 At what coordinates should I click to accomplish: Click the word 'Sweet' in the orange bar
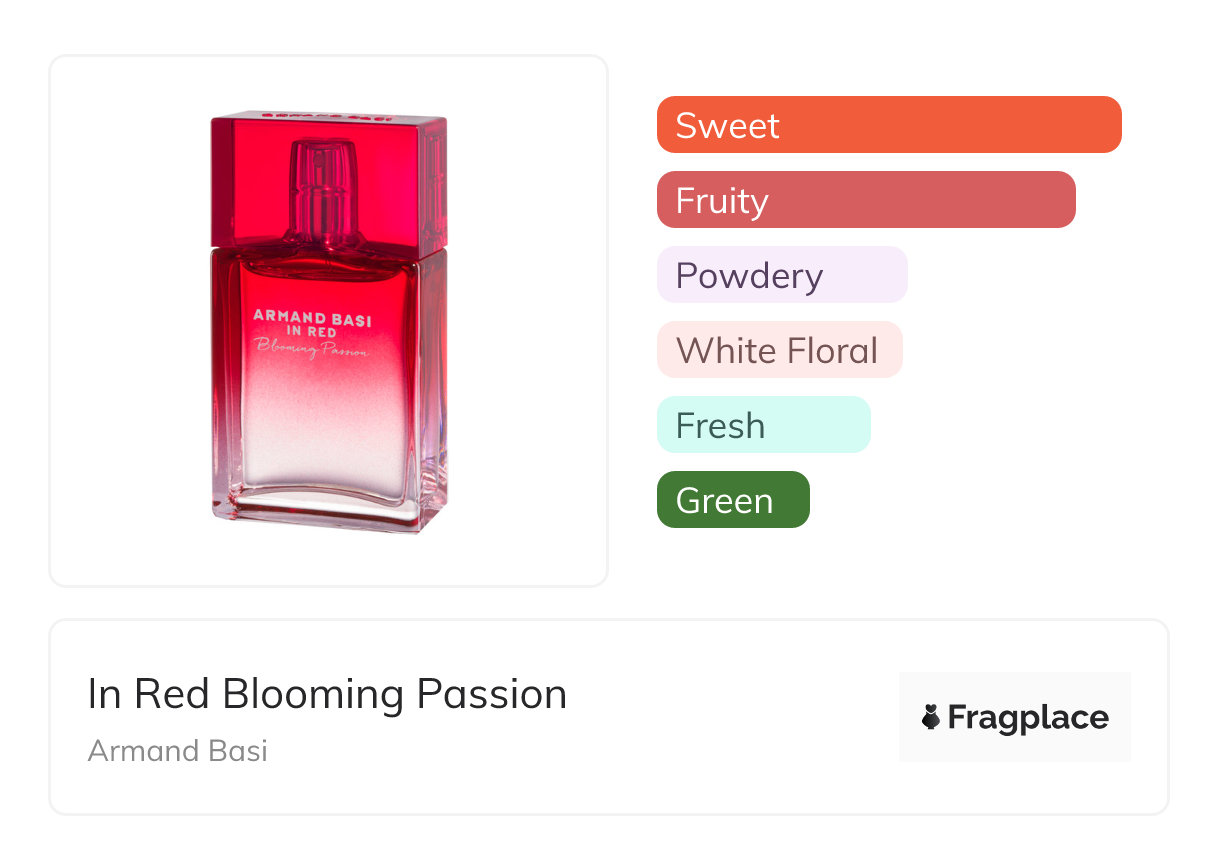727,125
